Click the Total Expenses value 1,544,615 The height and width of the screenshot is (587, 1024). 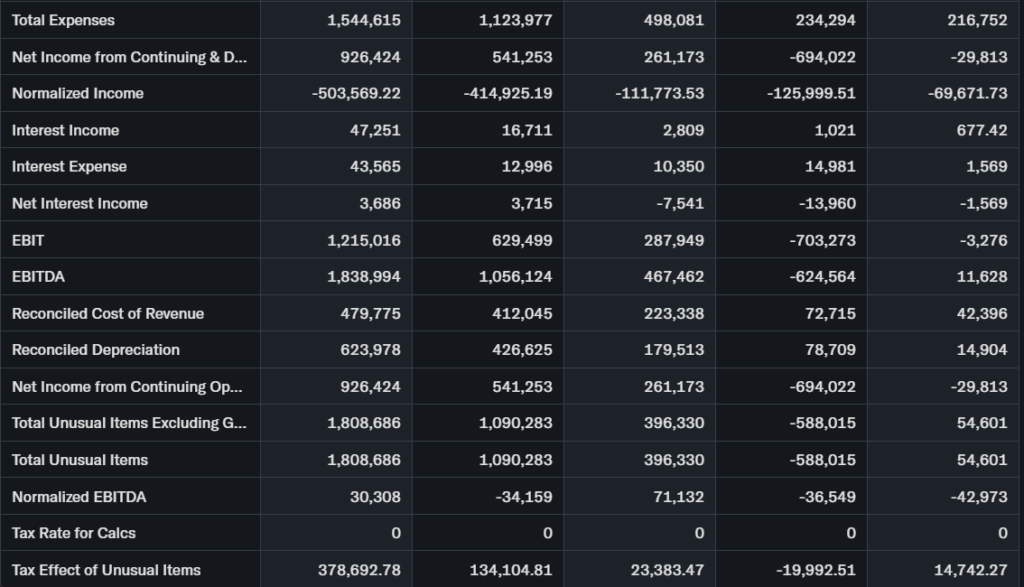[364, 20]
